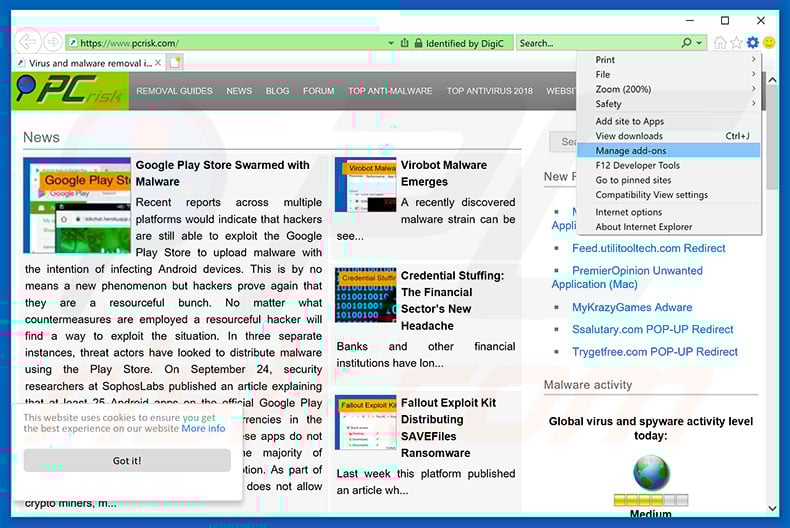Click search magnifier icon in search box

[686, 43]
